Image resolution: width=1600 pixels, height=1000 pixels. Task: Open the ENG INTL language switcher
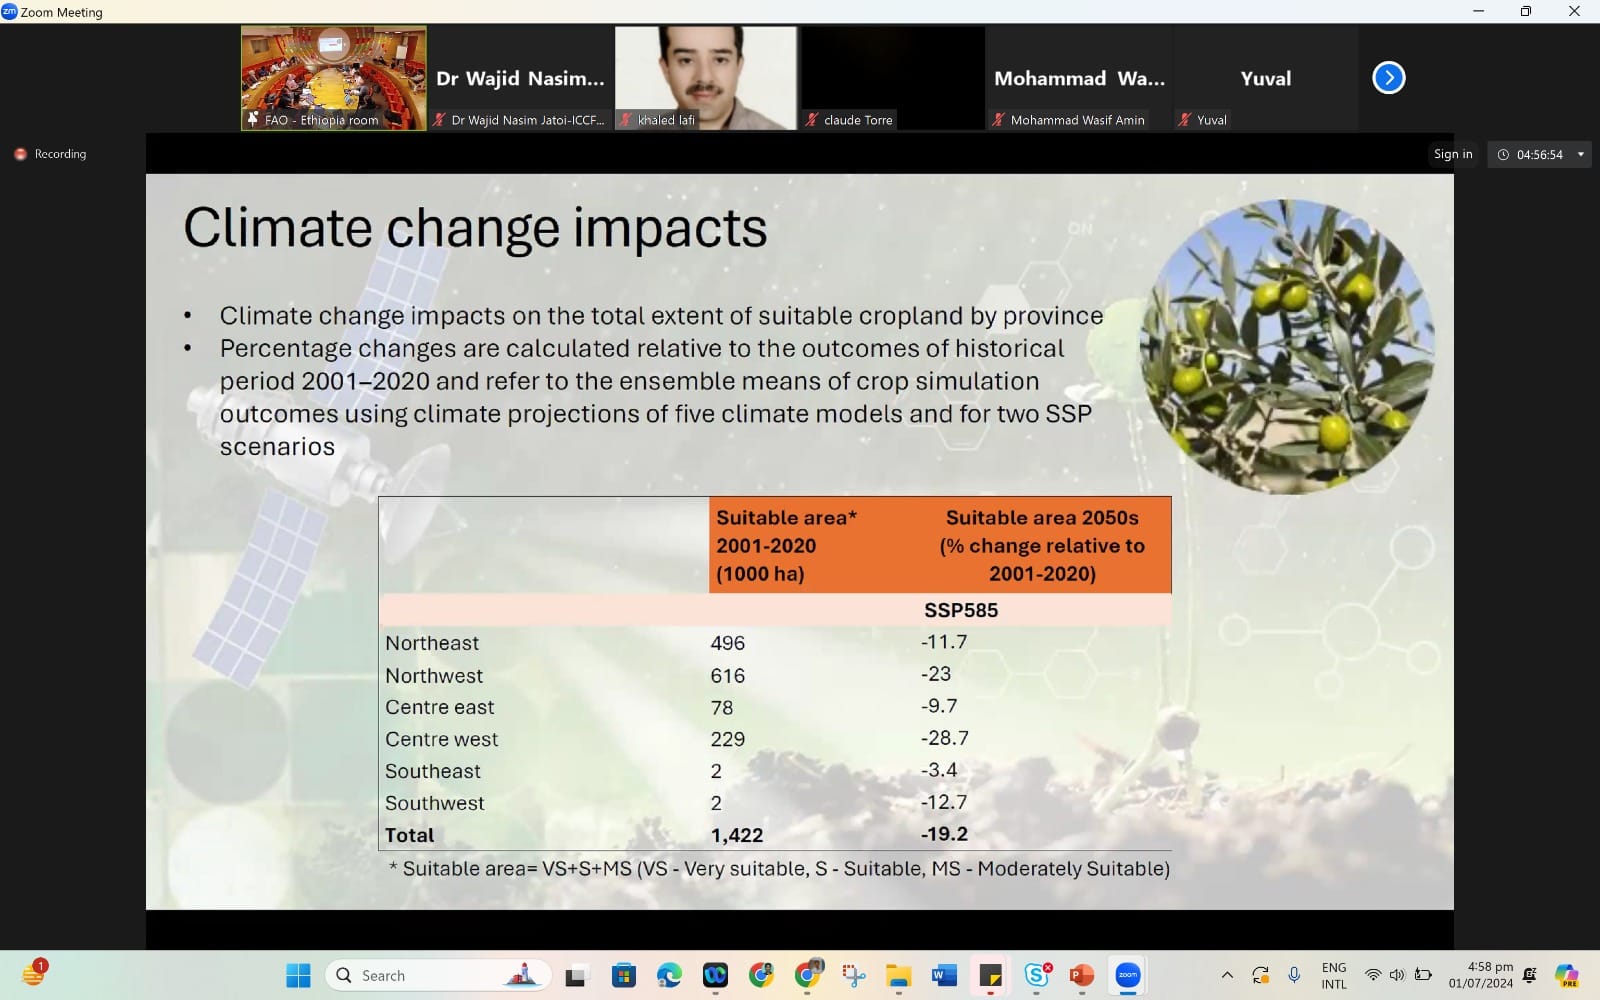point(1333,975)
